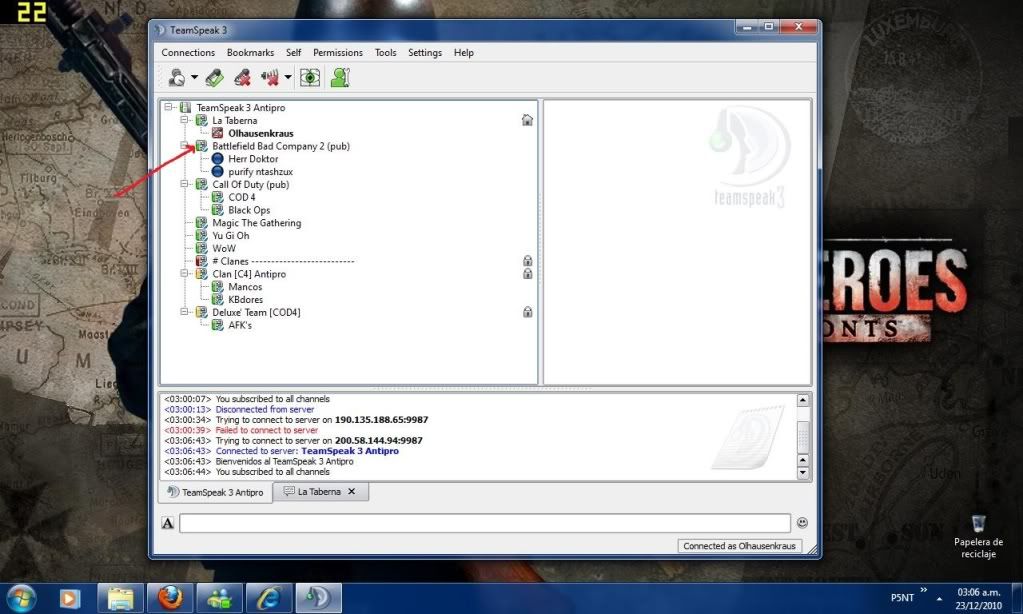Select the Clan [C4] Antipro channel
The width and height of the screenshot is (1023, 614).
249,274
